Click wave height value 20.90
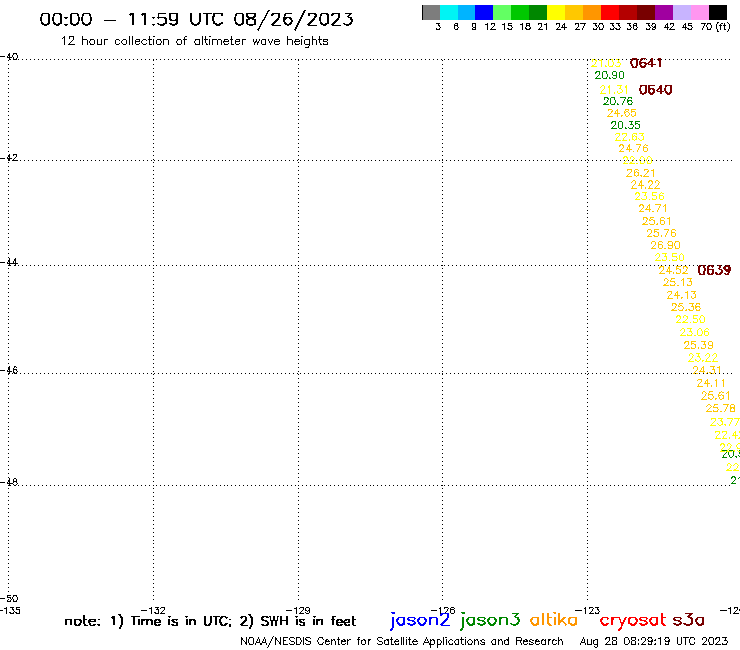 click(x=609, y=75)
